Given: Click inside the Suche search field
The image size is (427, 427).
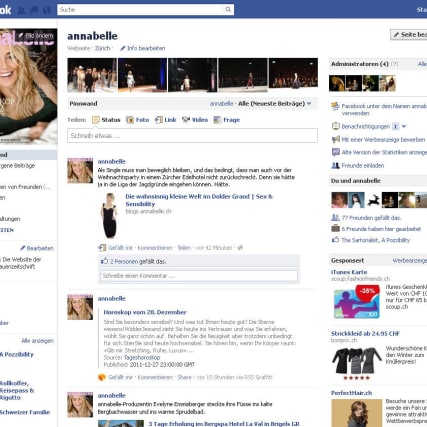Looking at the screenshot, I should pos(140,10).
